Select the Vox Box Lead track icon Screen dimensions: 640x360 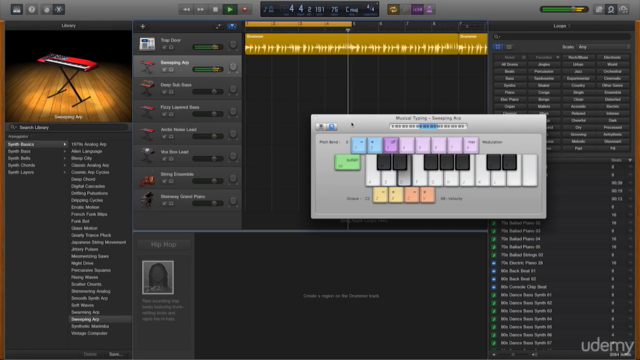pos(147,155)
